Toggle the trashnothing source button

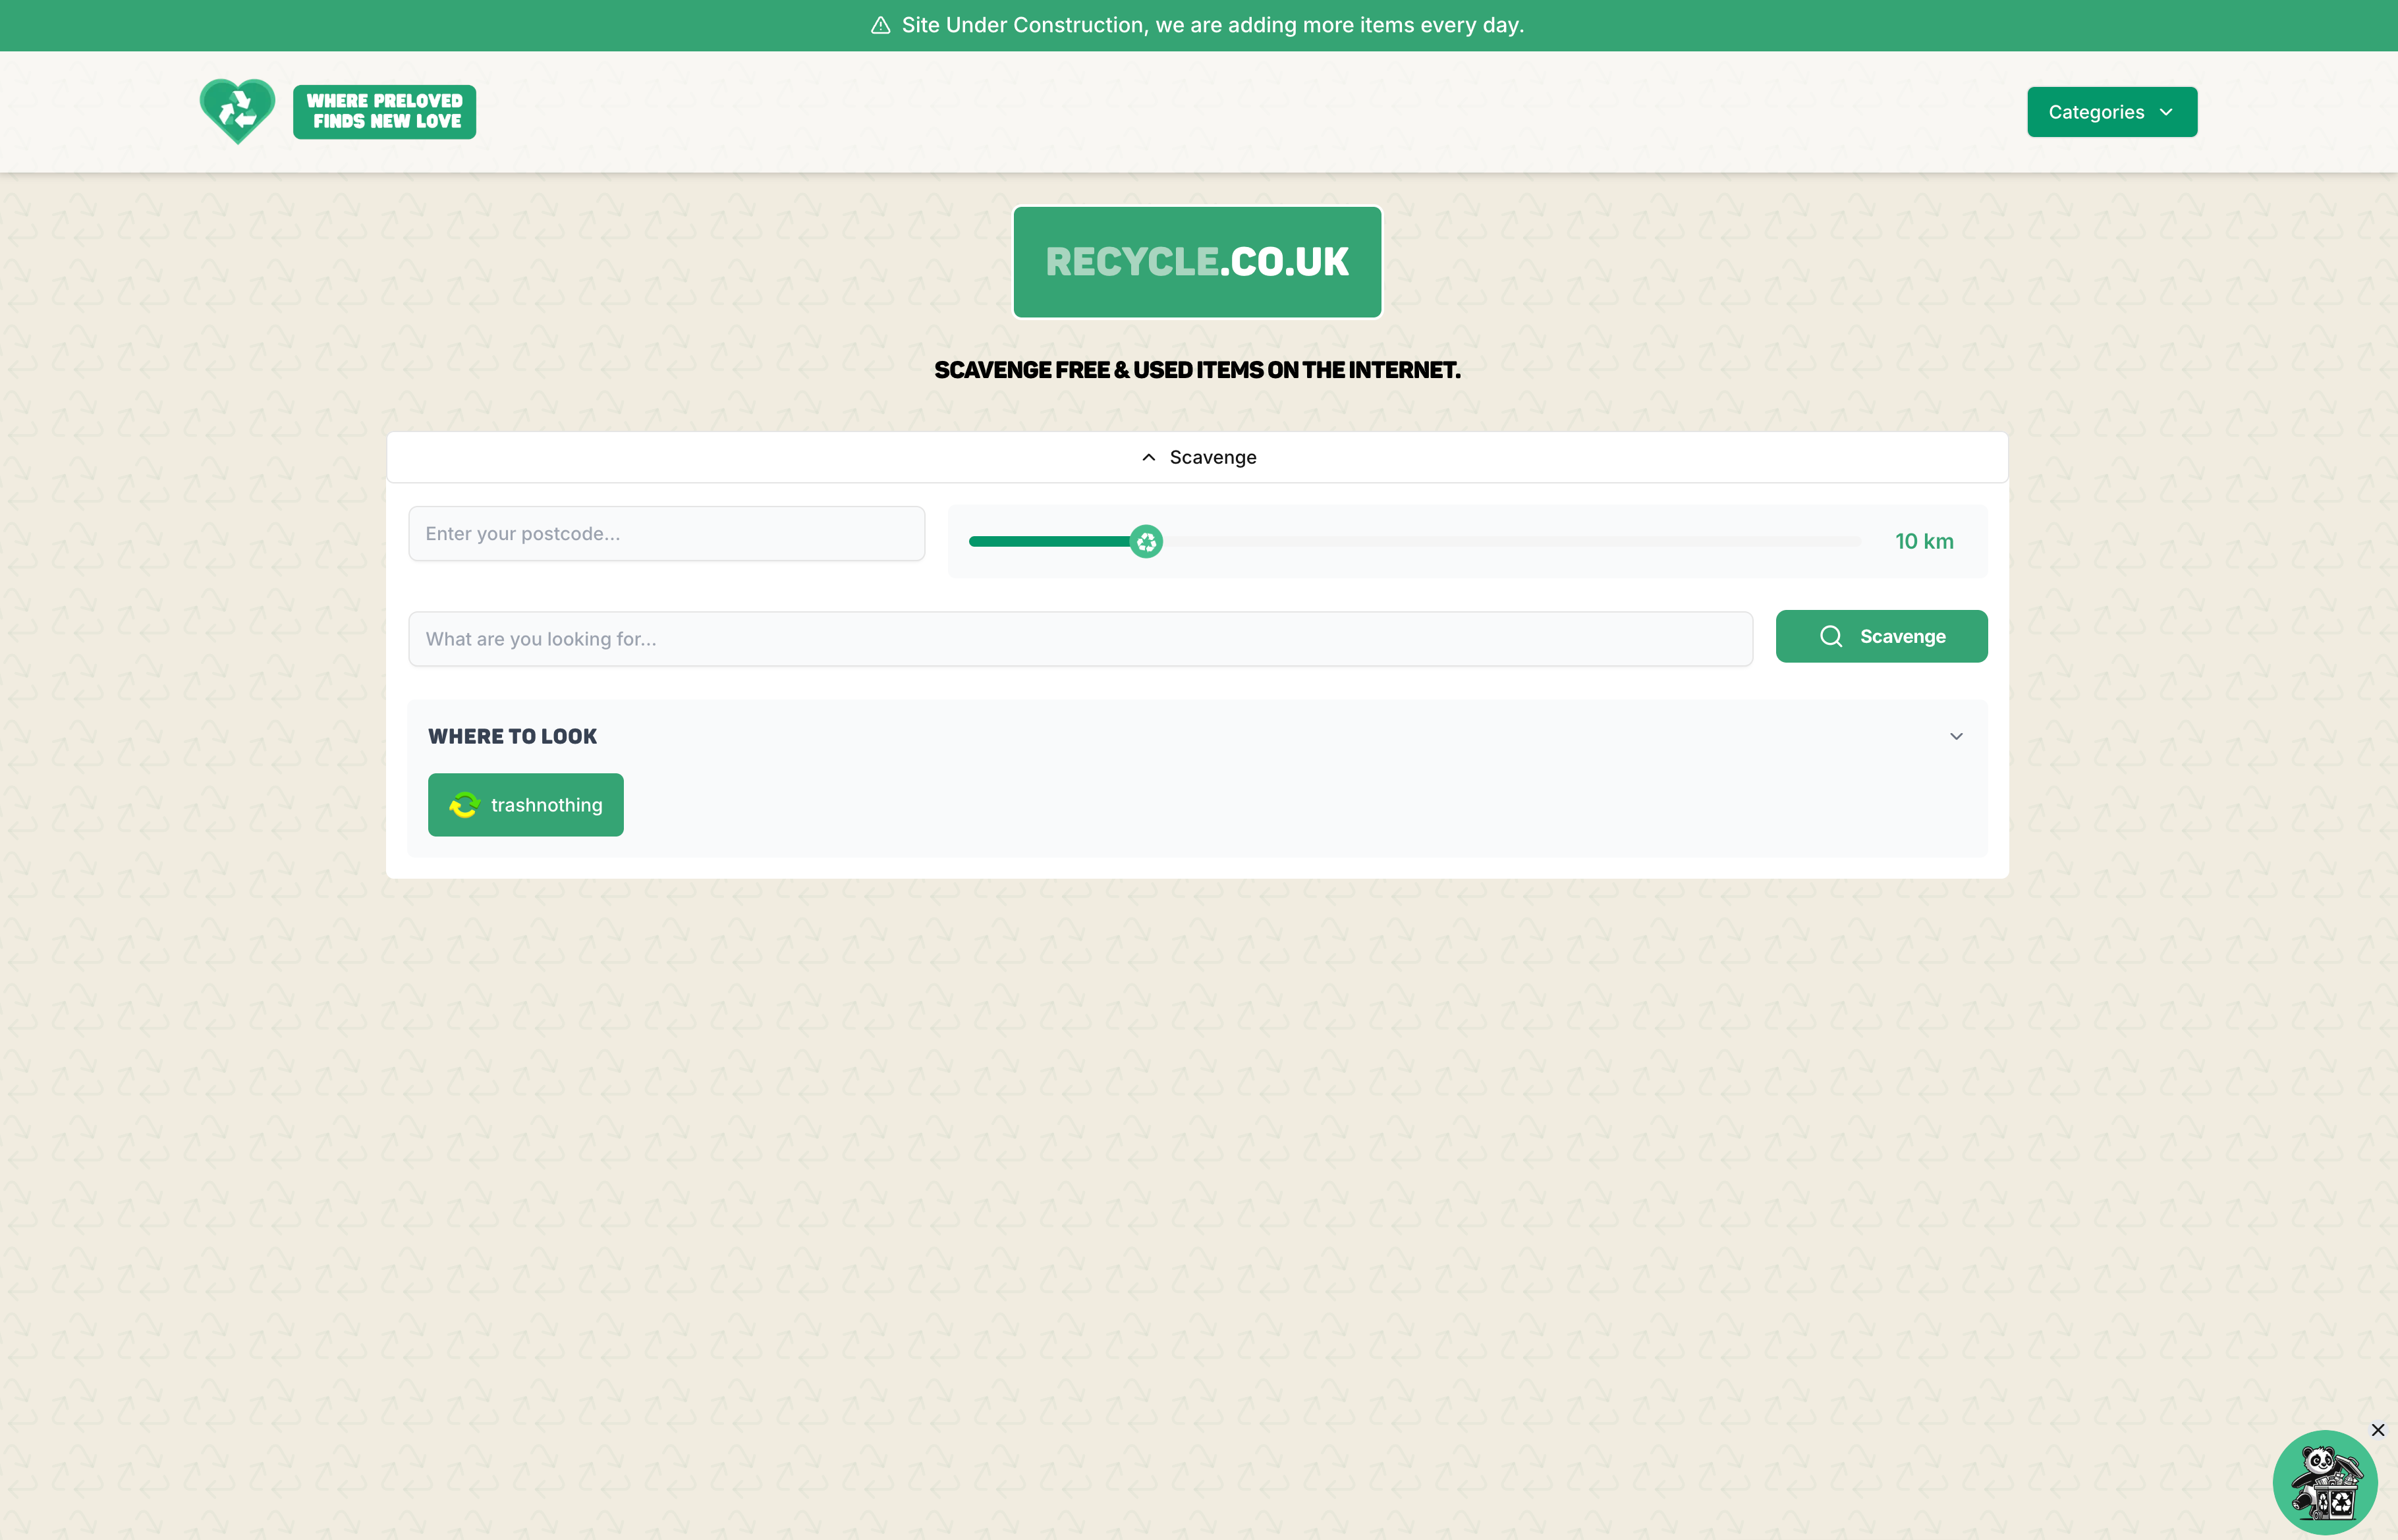[x=525, y=805]
